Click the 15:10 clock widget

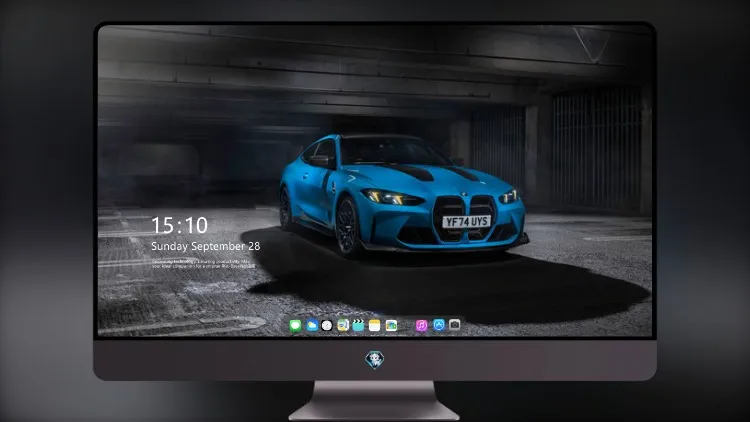click(179, 225)
